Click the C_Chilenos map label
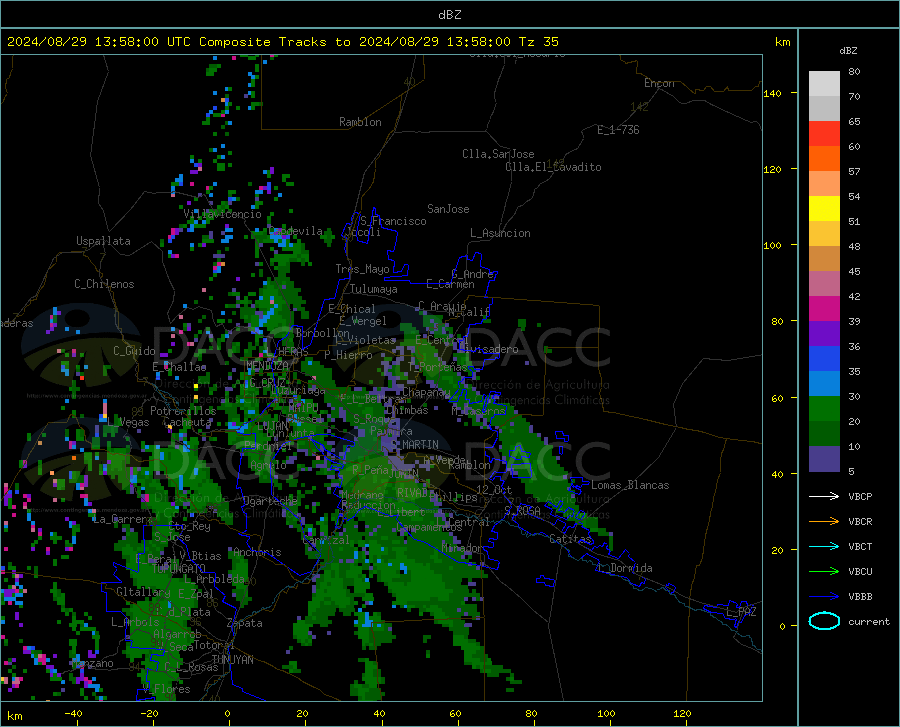 [x=104, y=284]
